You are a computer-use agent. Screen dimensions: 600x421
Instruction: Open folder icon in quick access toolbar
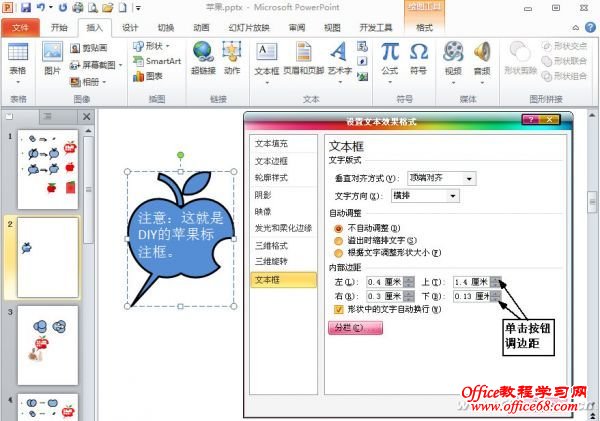(x=108, y=7)
